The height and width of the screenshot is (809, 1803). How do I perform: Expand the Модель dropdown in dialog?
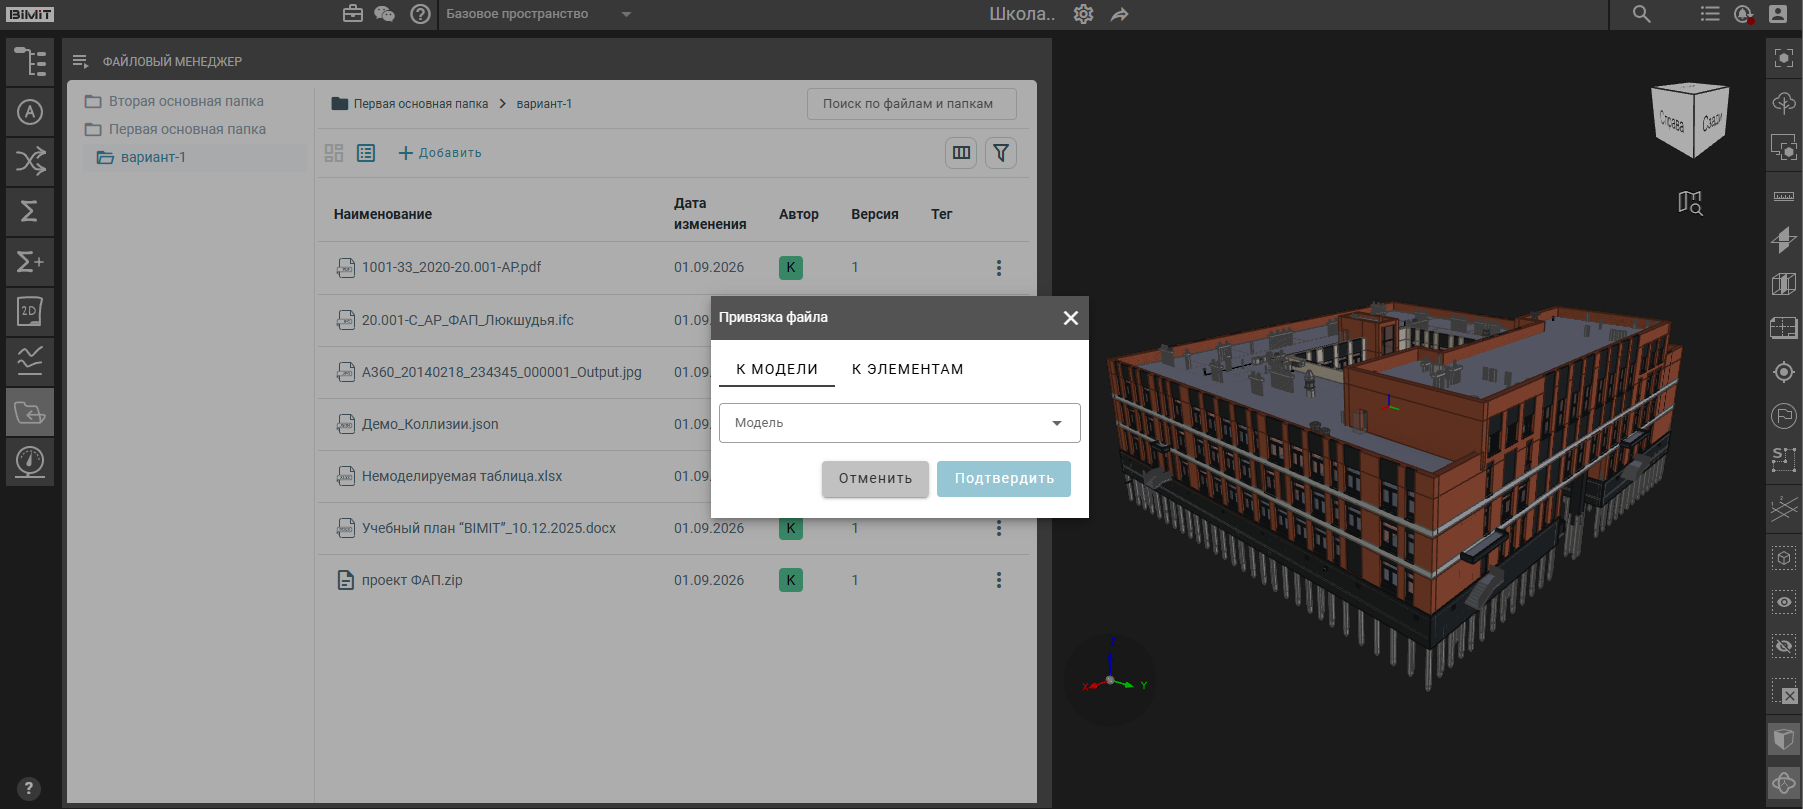click(x=900, y=423)
